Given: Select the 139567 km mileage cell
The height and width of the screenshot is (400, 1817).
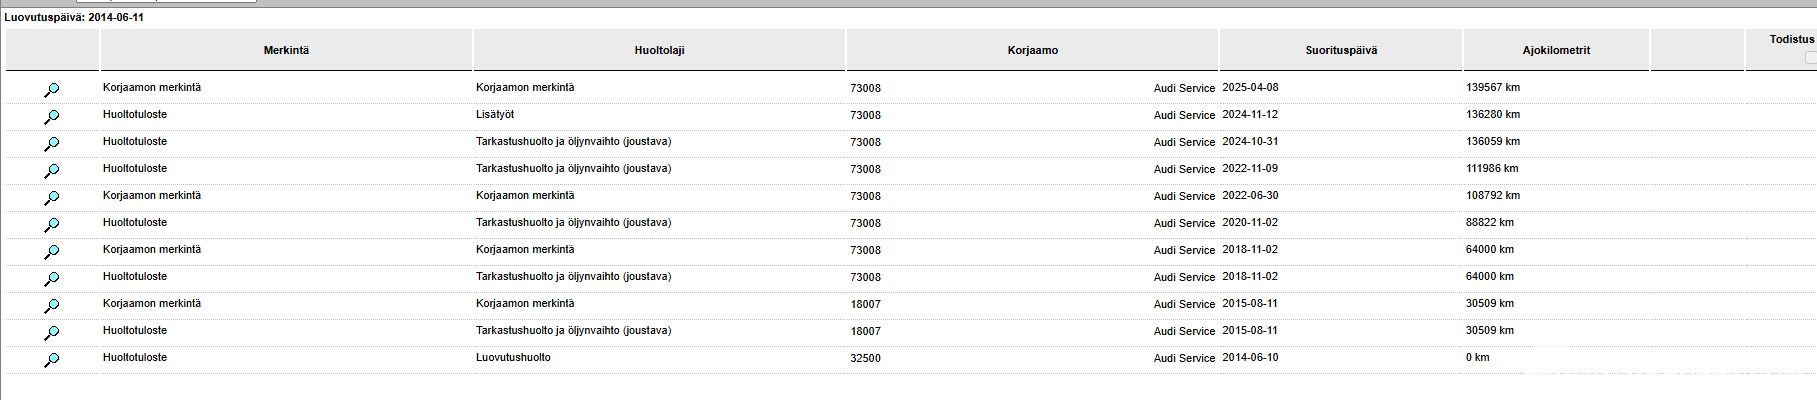Looking at the screenshot, I should 1492,88.
